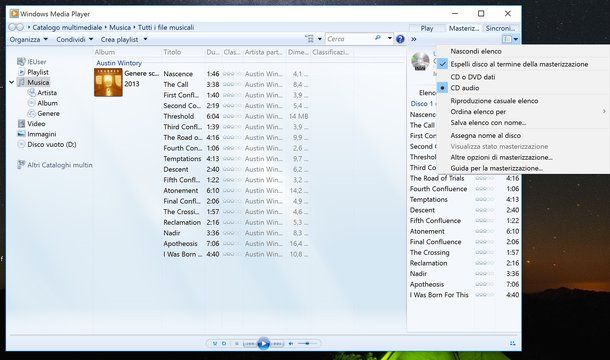Select the Threshold track in library

(179, 116)
